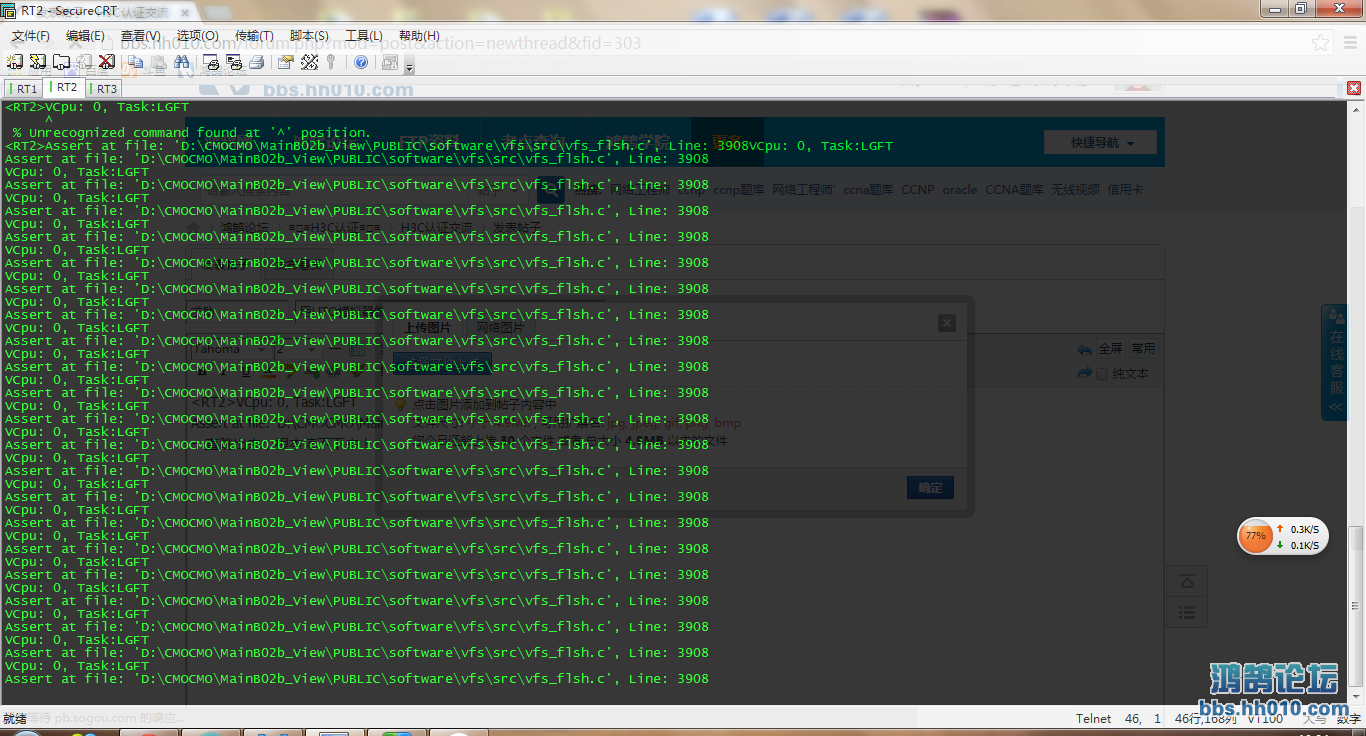Click the blue Help question-mark icon

click(x=361, y=62)
